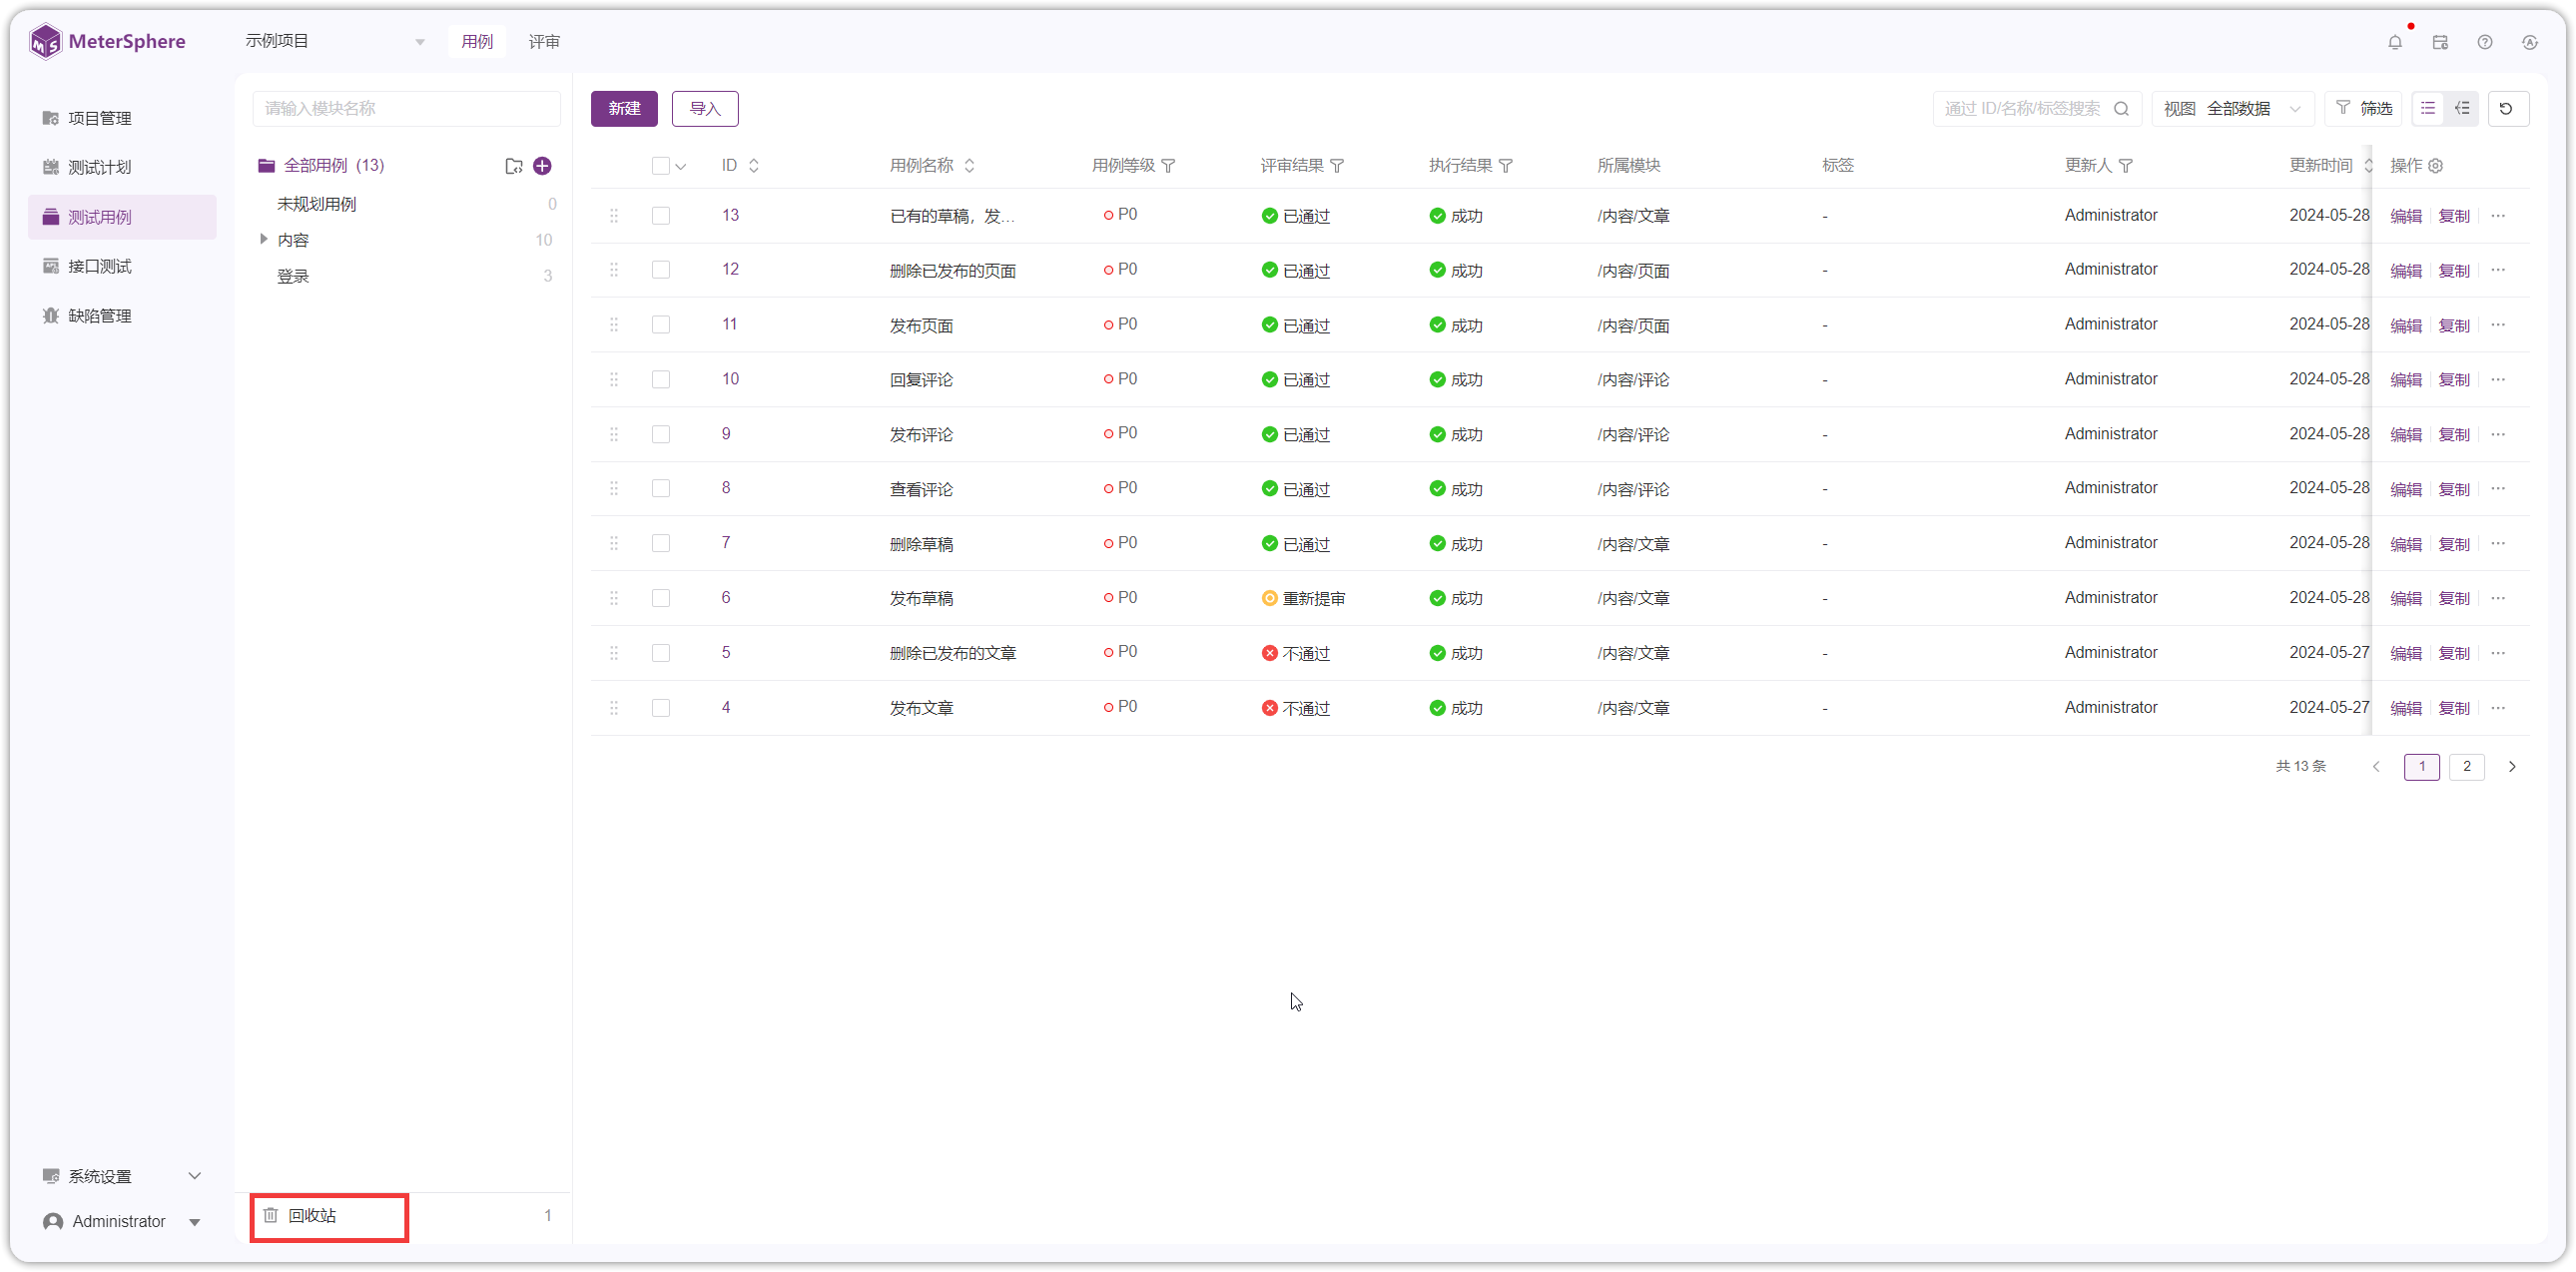Click the folder expand-all icon beside 全部用例
The height and width of the screenshot is (1272, 2576).
[513, 166]
